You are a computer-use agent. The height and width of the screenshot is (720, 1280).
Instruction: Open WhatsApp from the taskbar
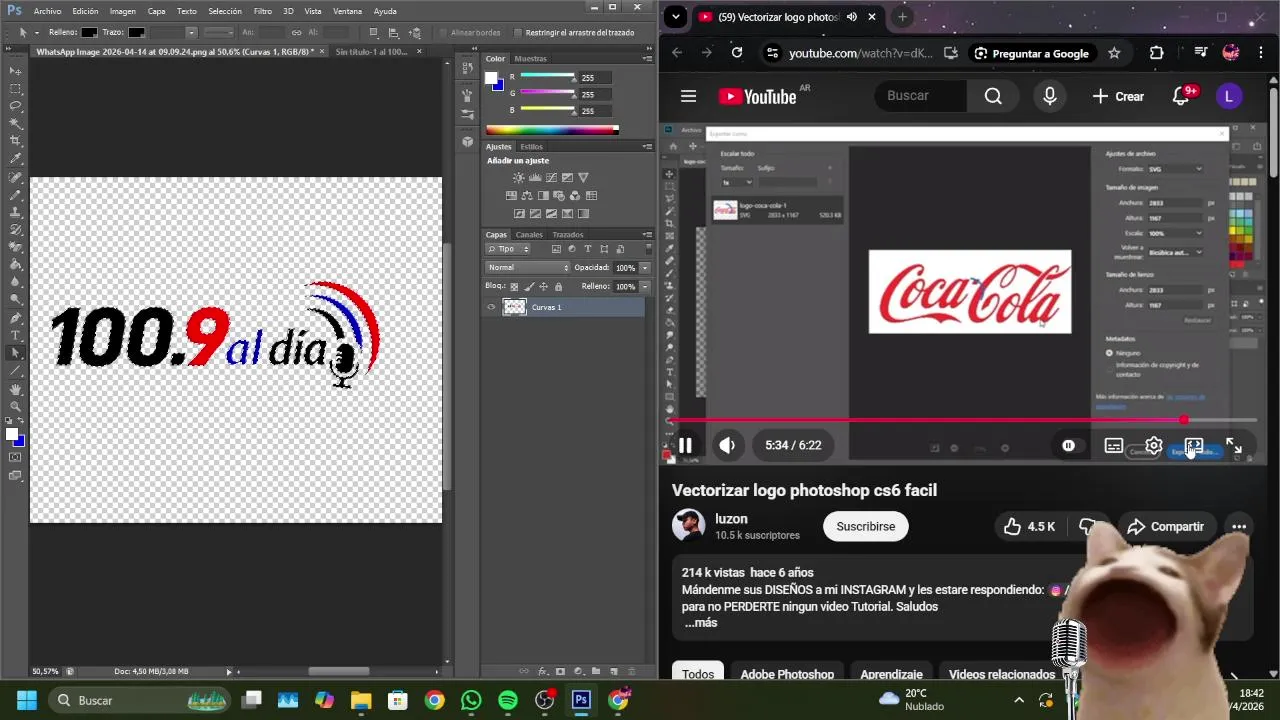tap(471, 700)
